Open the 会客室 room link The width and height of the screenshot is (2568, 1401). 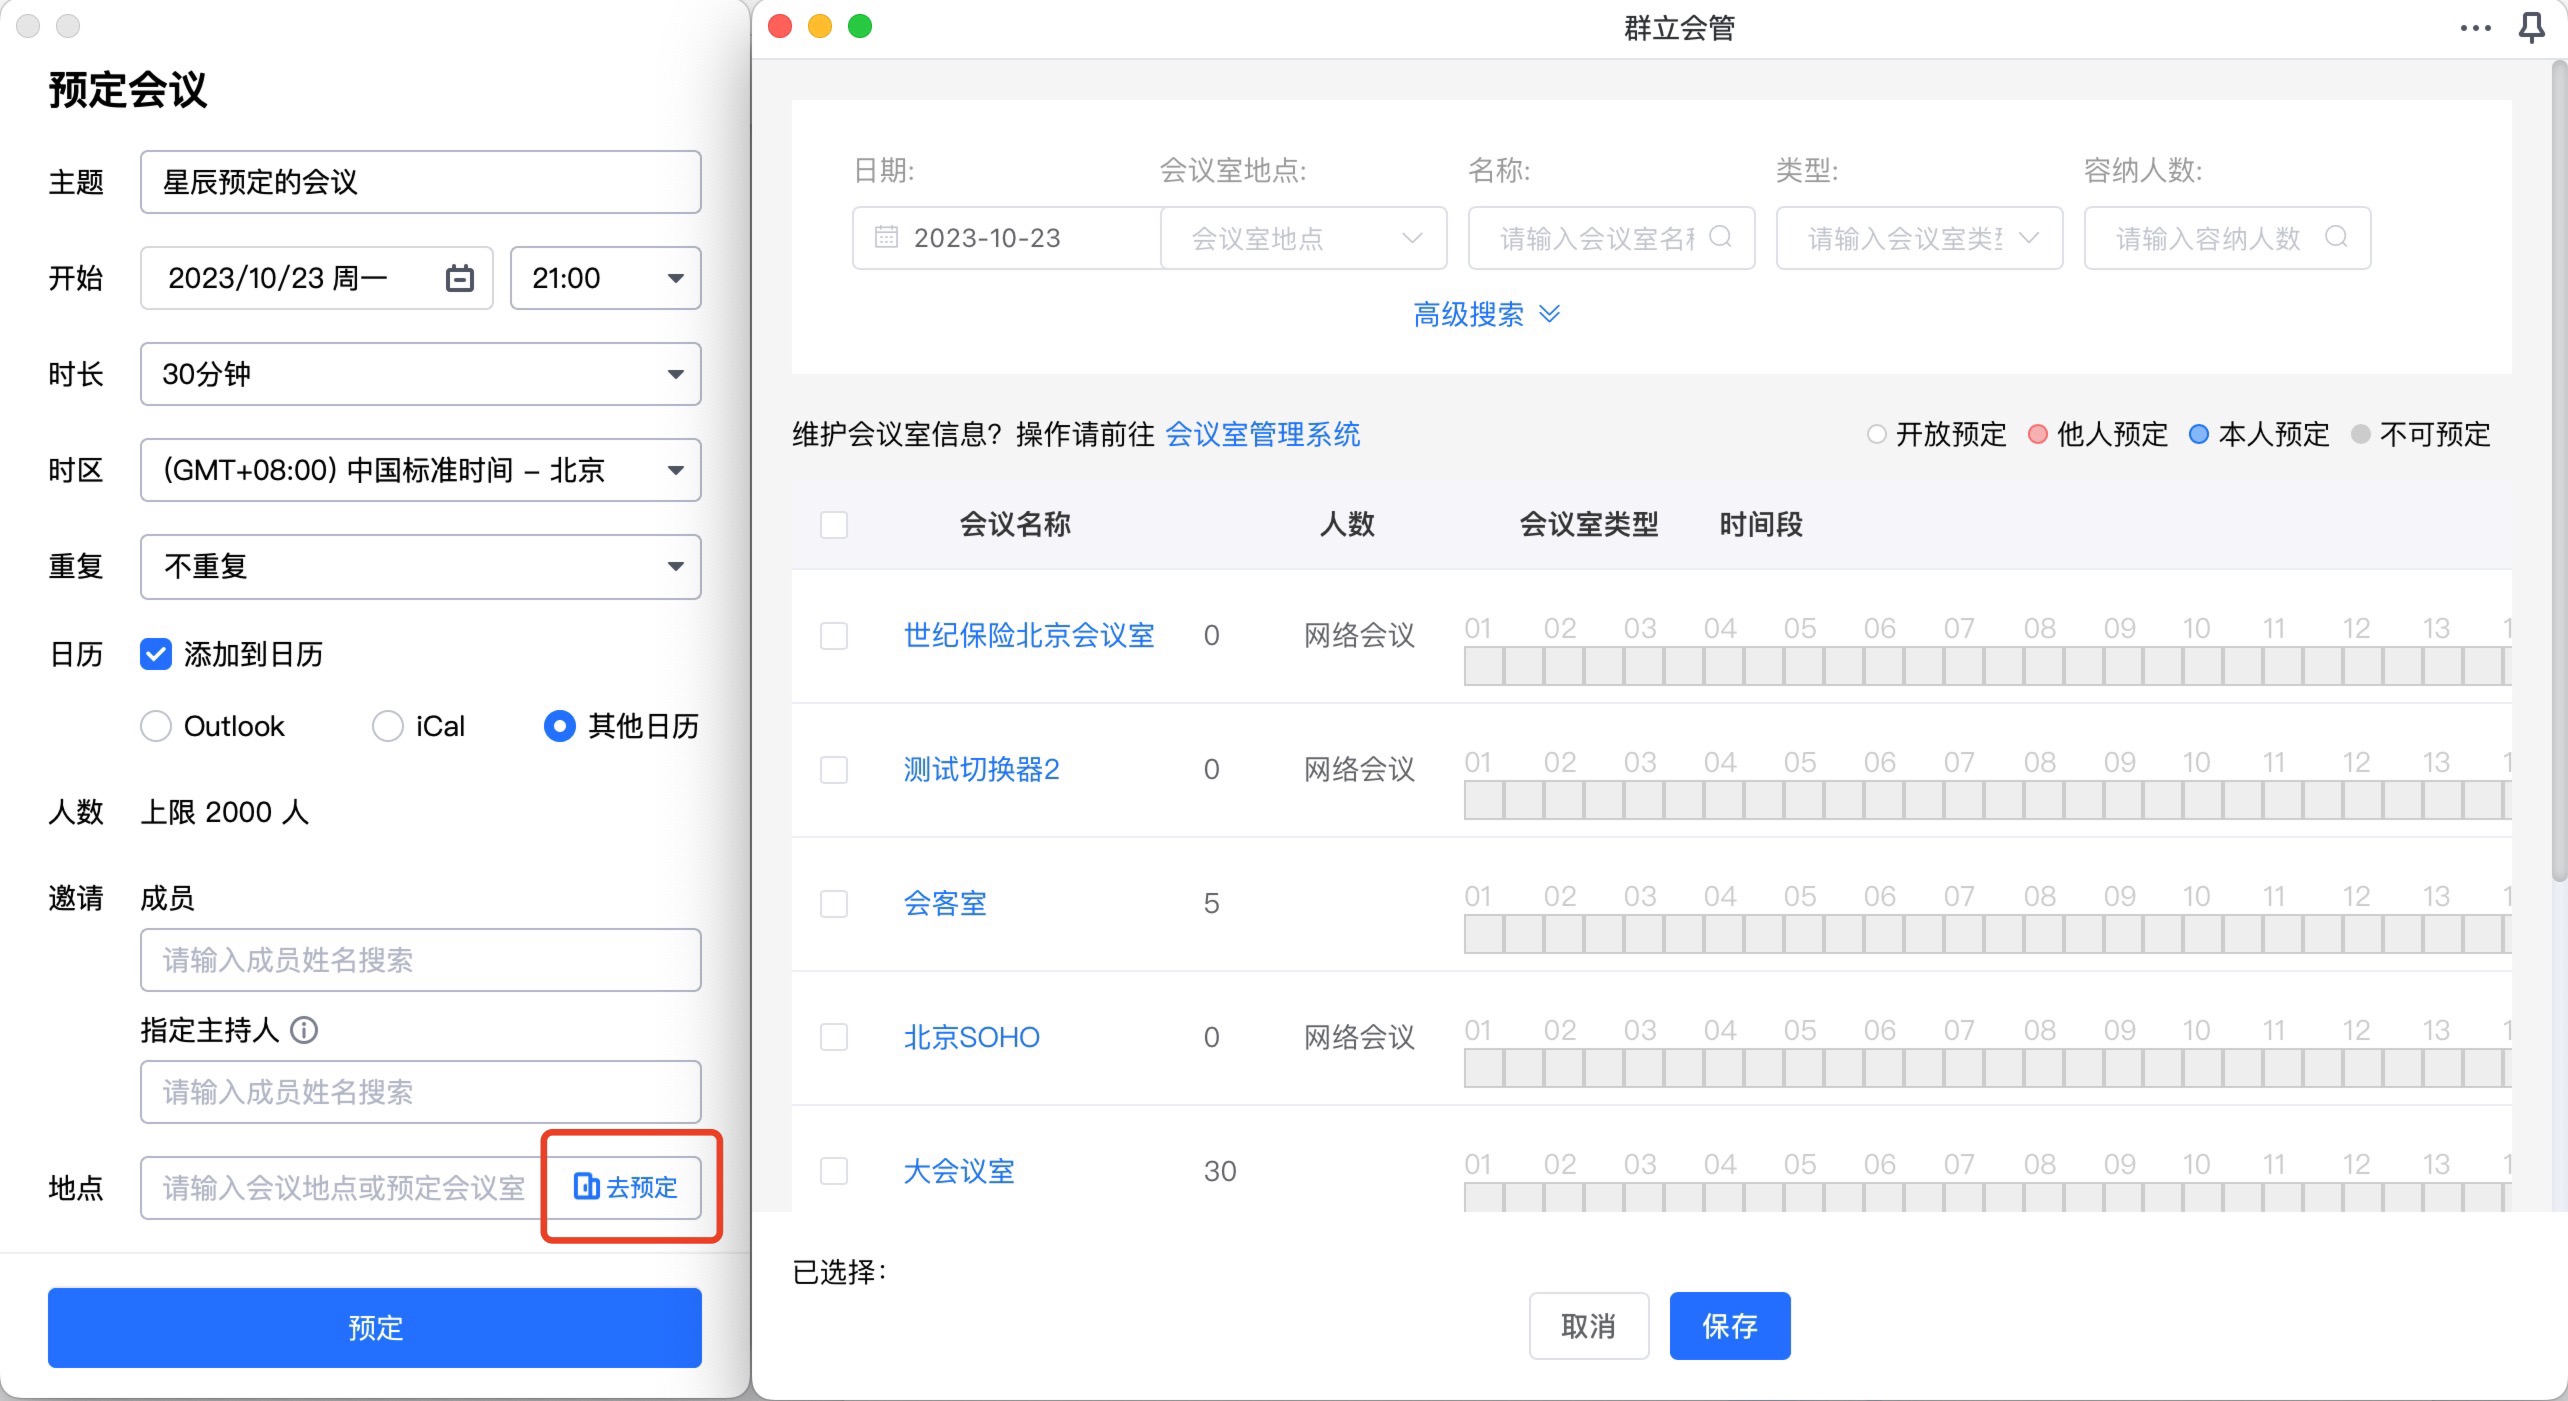tap(945, 903)
